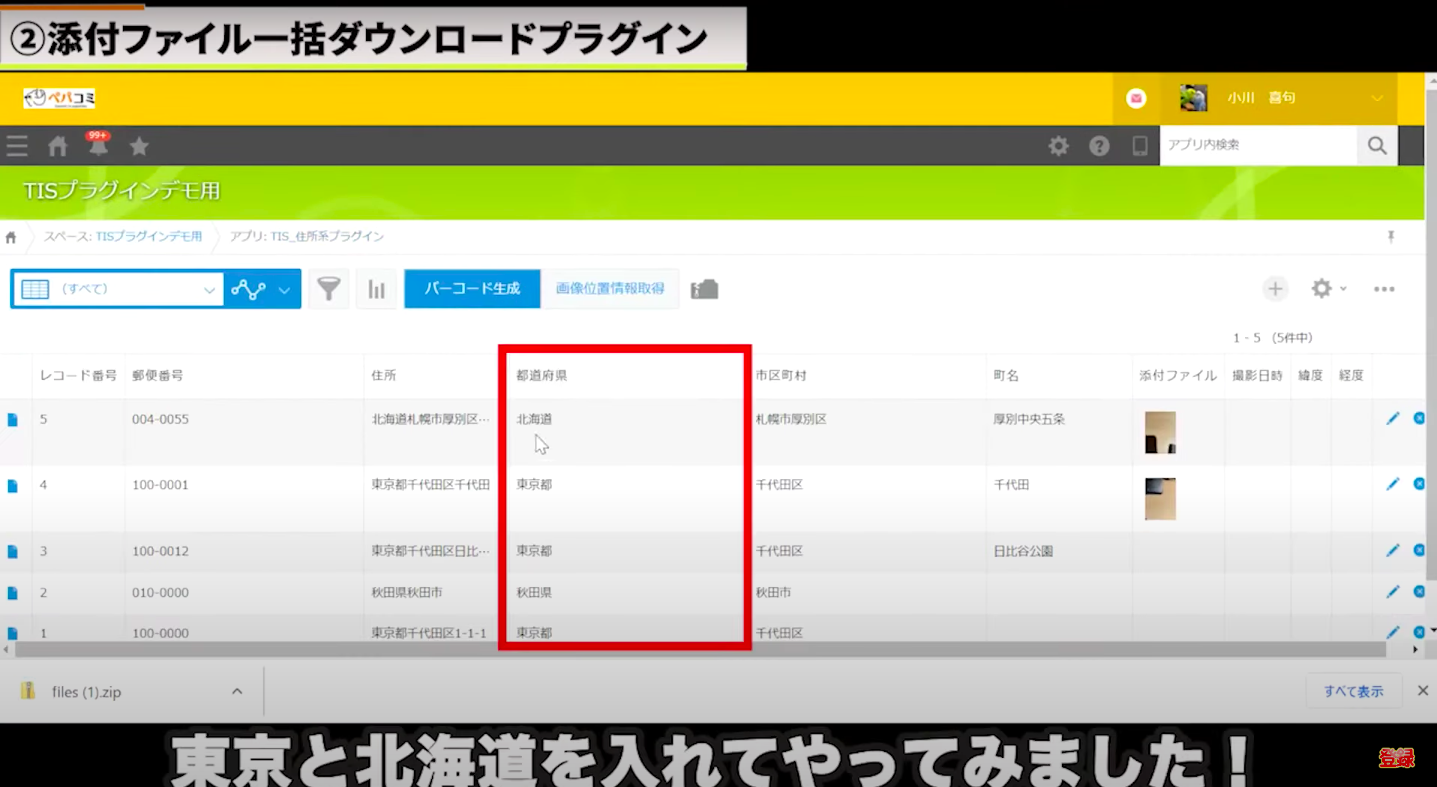Click the attachment bulk download folder icon
This screenshot has width=1437, height=787.
[x=704, y=289]
